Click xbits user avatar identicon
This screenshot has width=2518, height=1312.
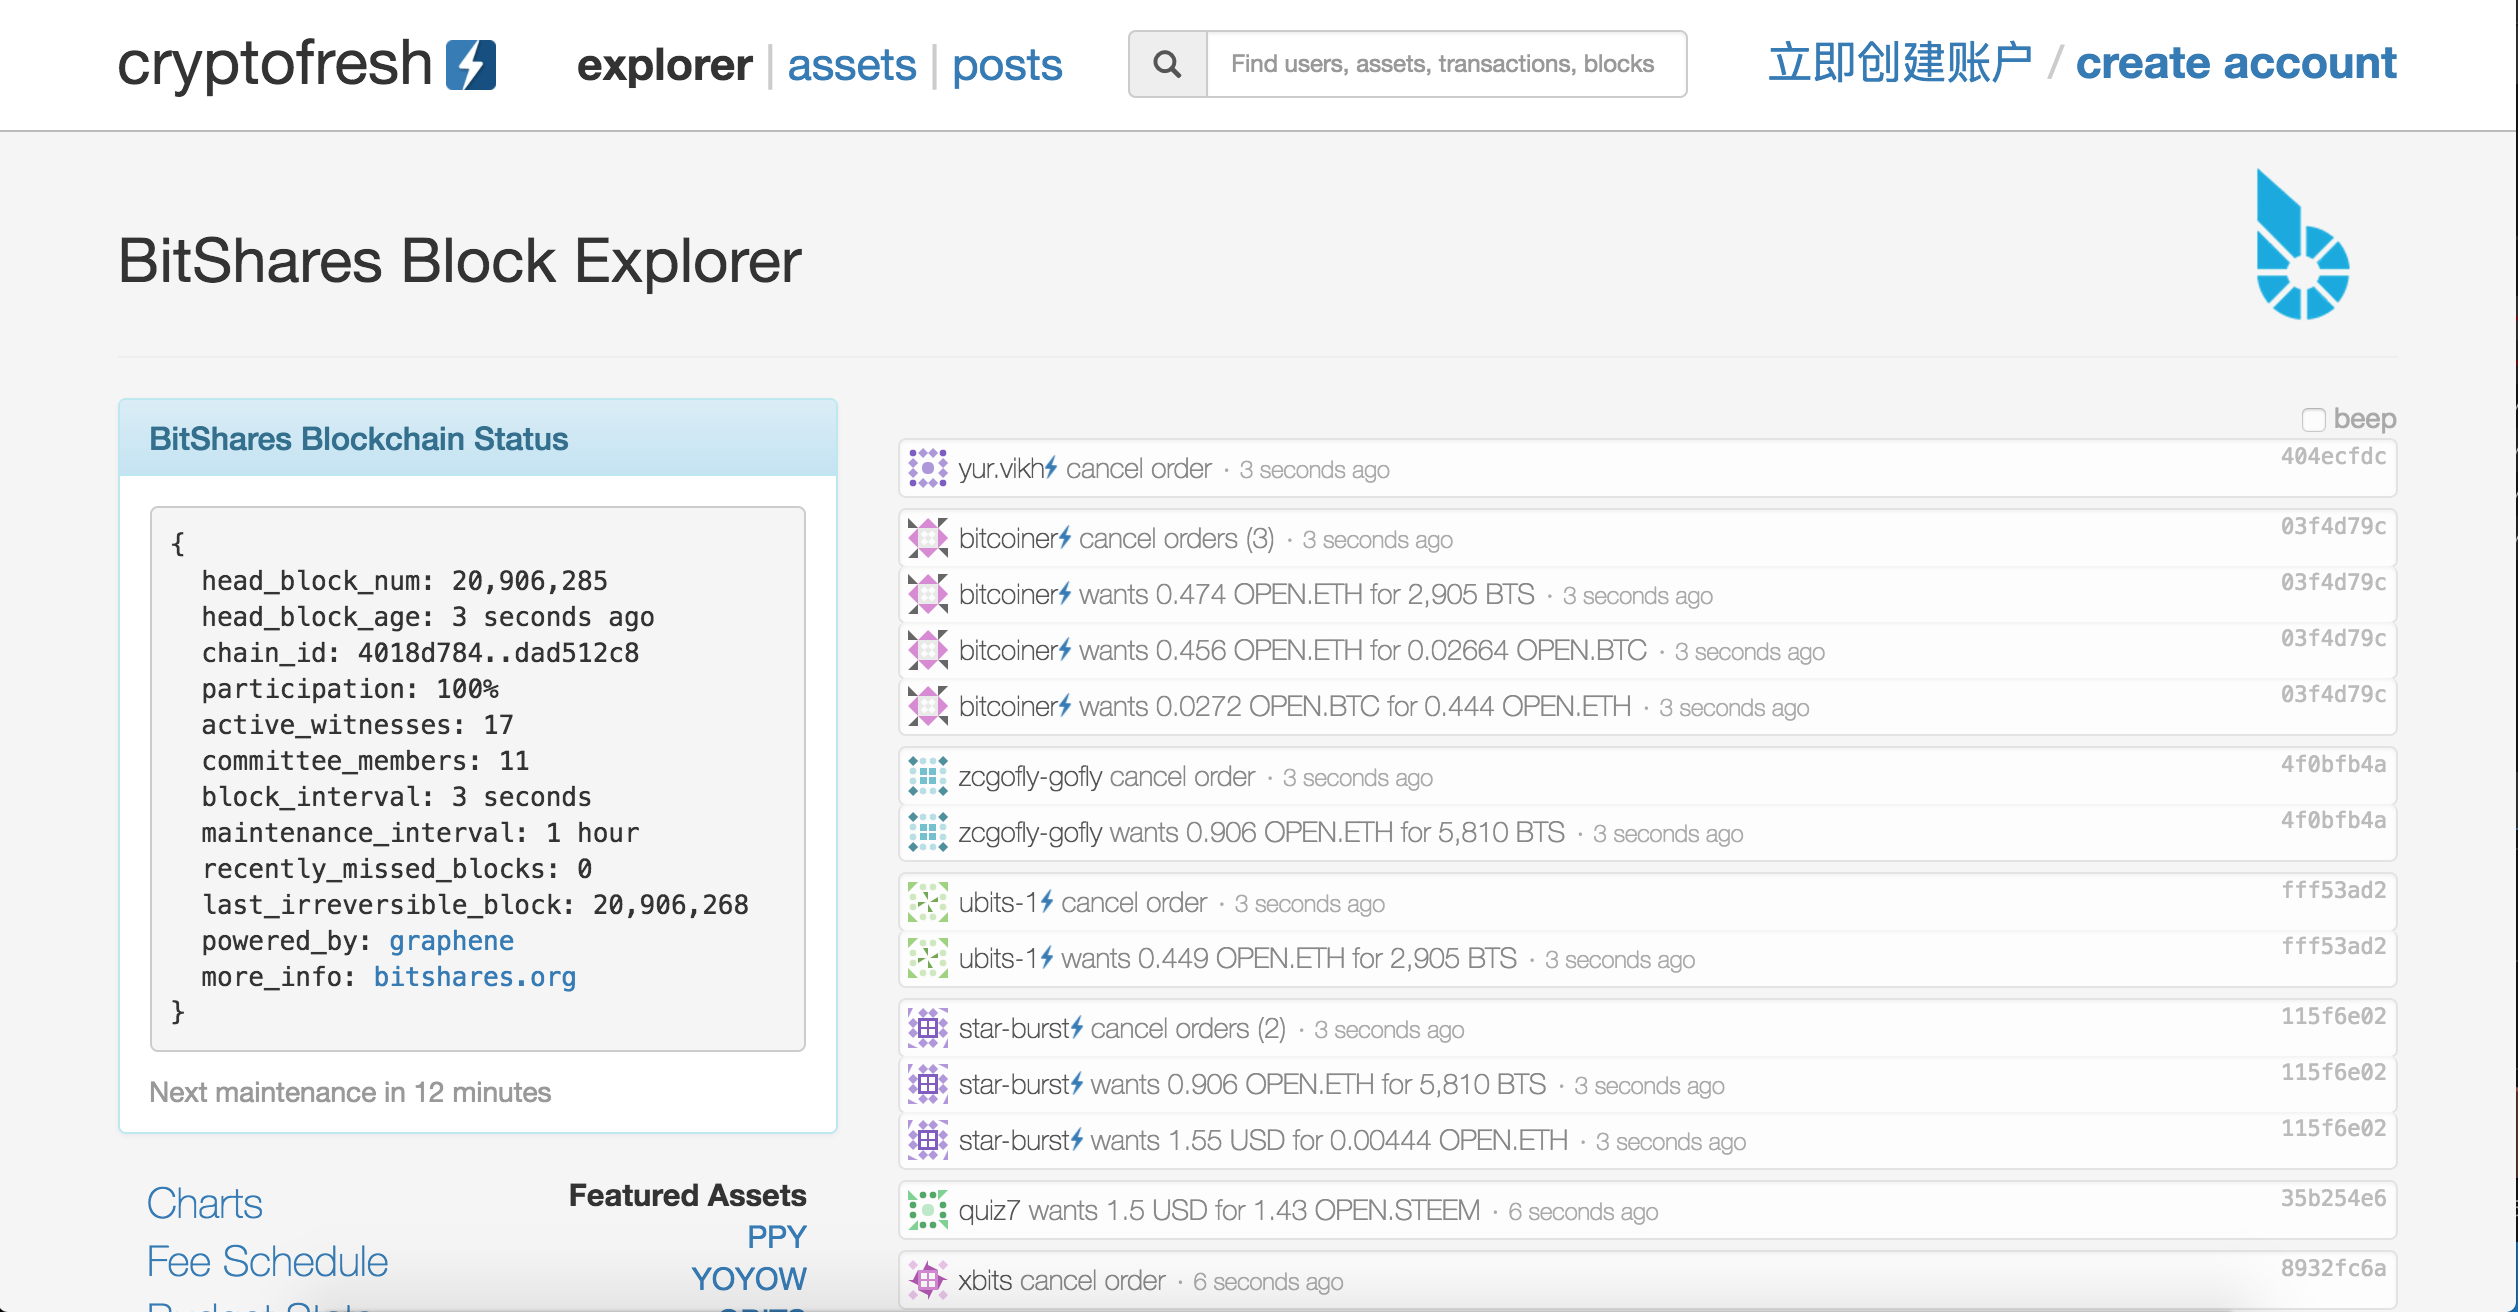pos(927,1280)
